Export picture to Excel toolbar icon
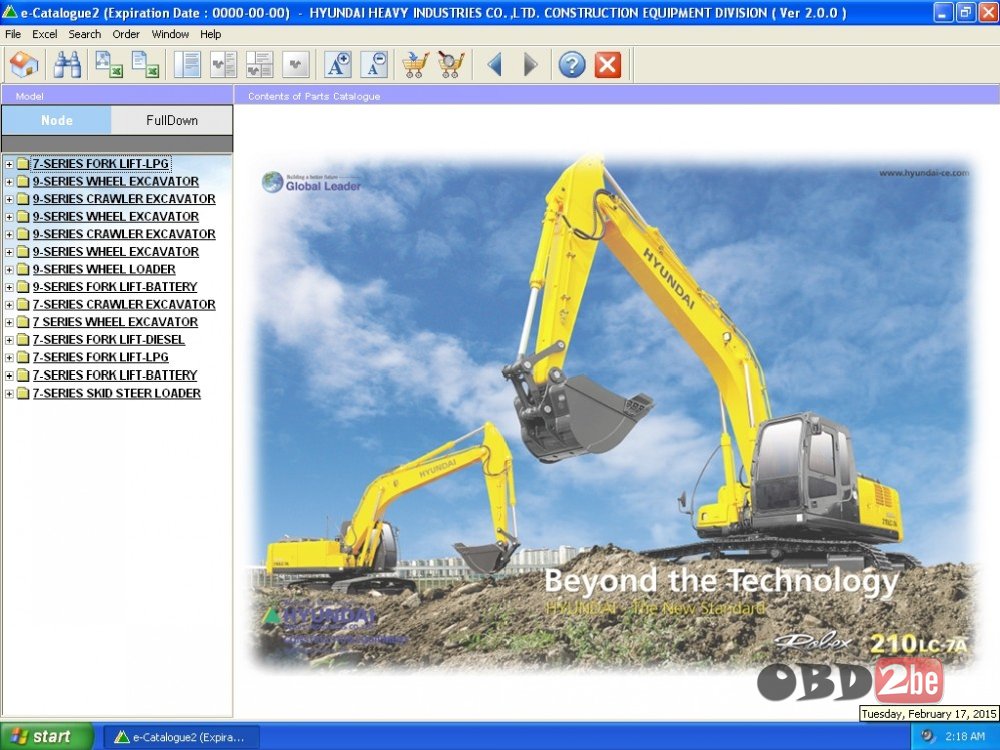Image resolution: width=1000 pixels, height=750 pixels. tap(108, 64)
